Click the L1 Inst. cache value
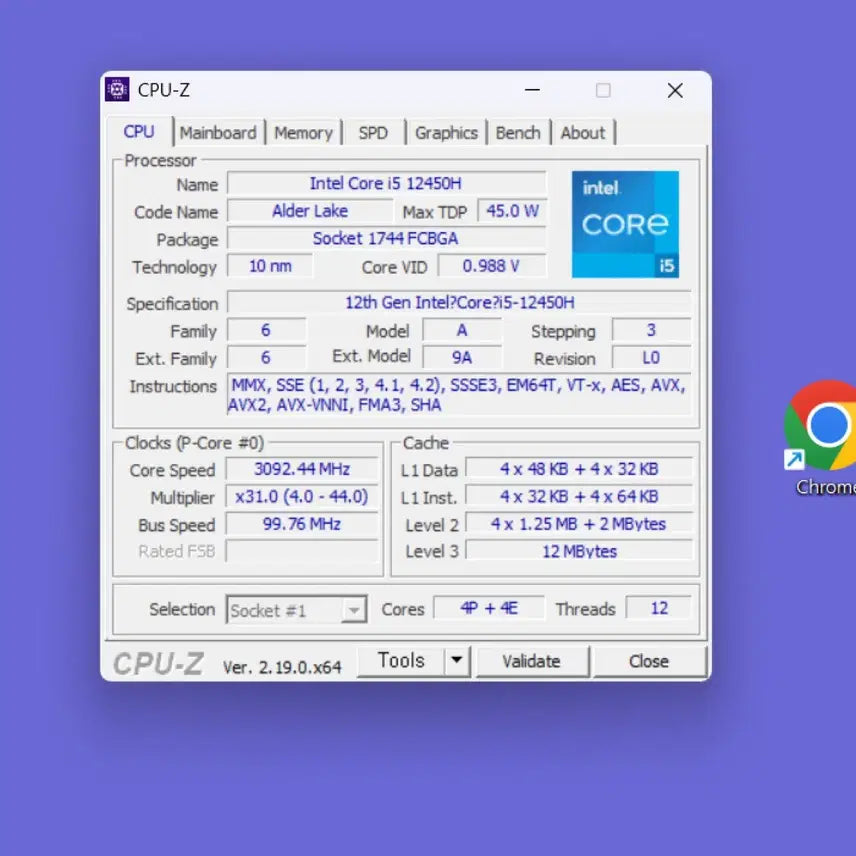 click(579, 496)
